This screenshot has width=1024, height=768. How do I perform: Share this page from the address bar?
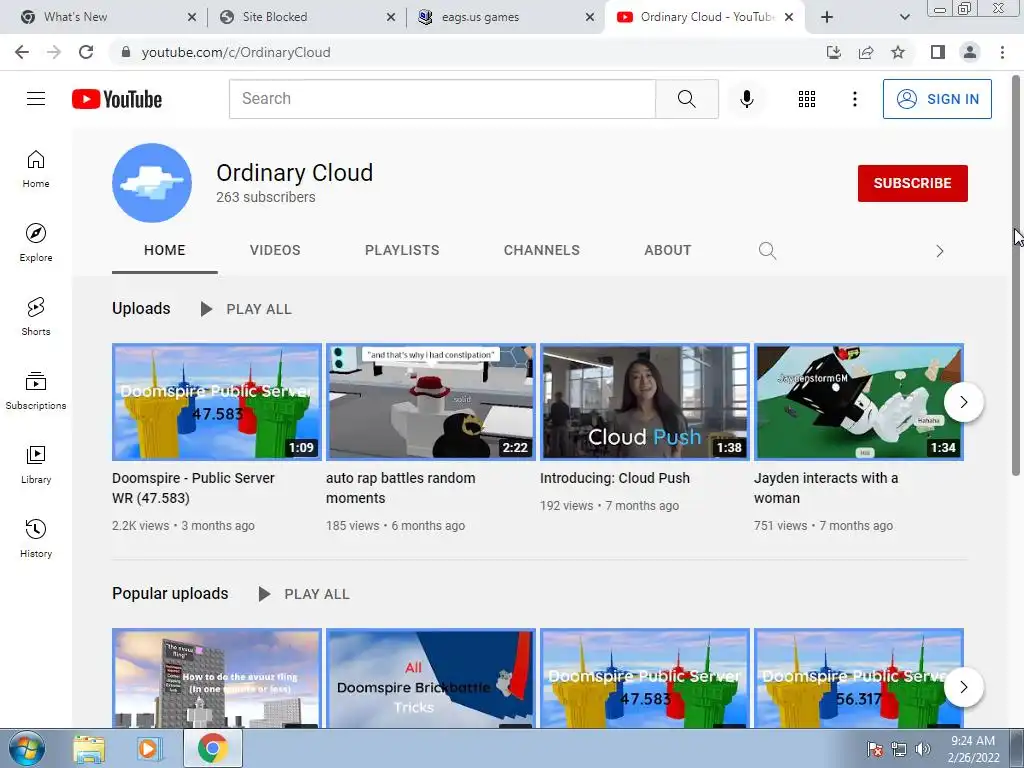[866, 52]
